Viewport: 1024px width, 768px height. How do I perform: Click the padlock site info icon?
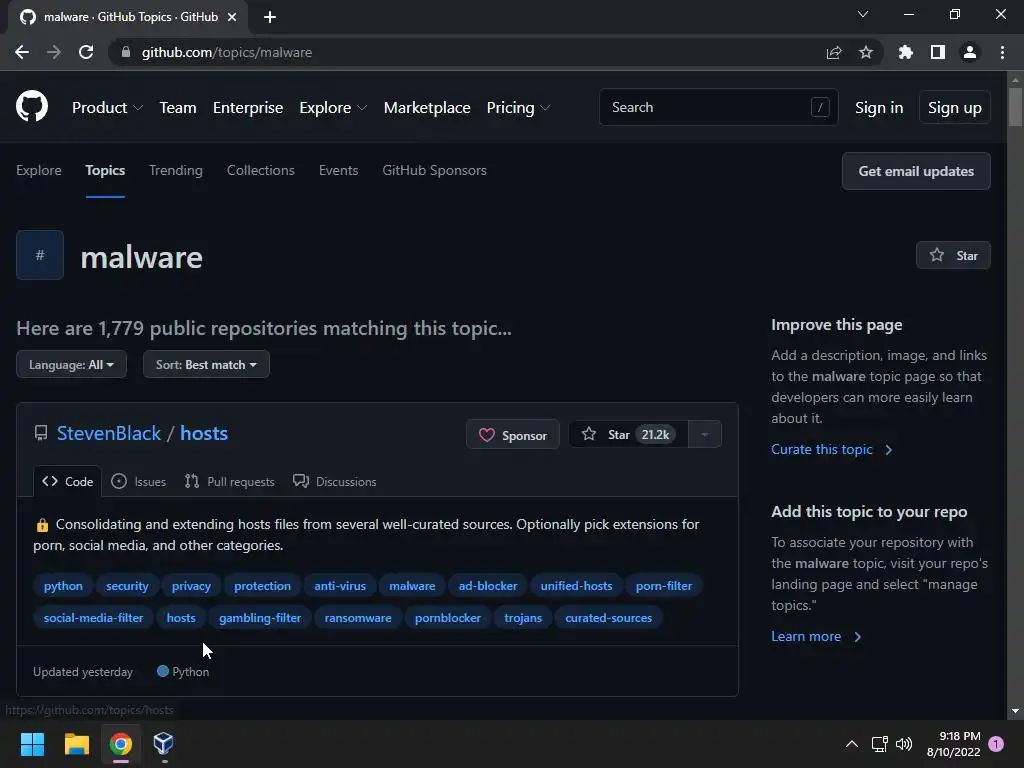[126, 52]
